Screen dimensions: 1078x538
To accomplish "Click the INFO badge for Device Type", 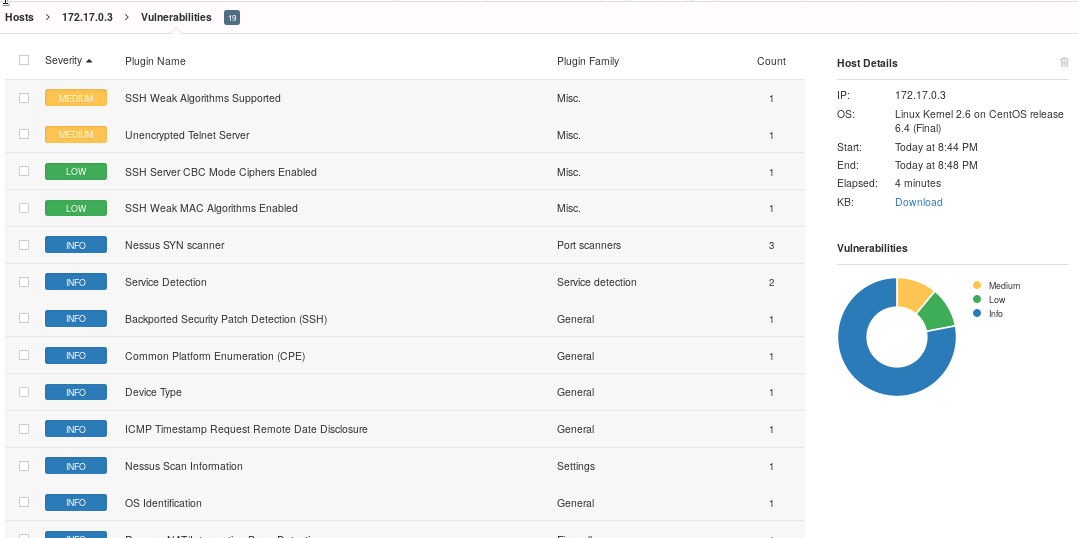I will [76, 392].
